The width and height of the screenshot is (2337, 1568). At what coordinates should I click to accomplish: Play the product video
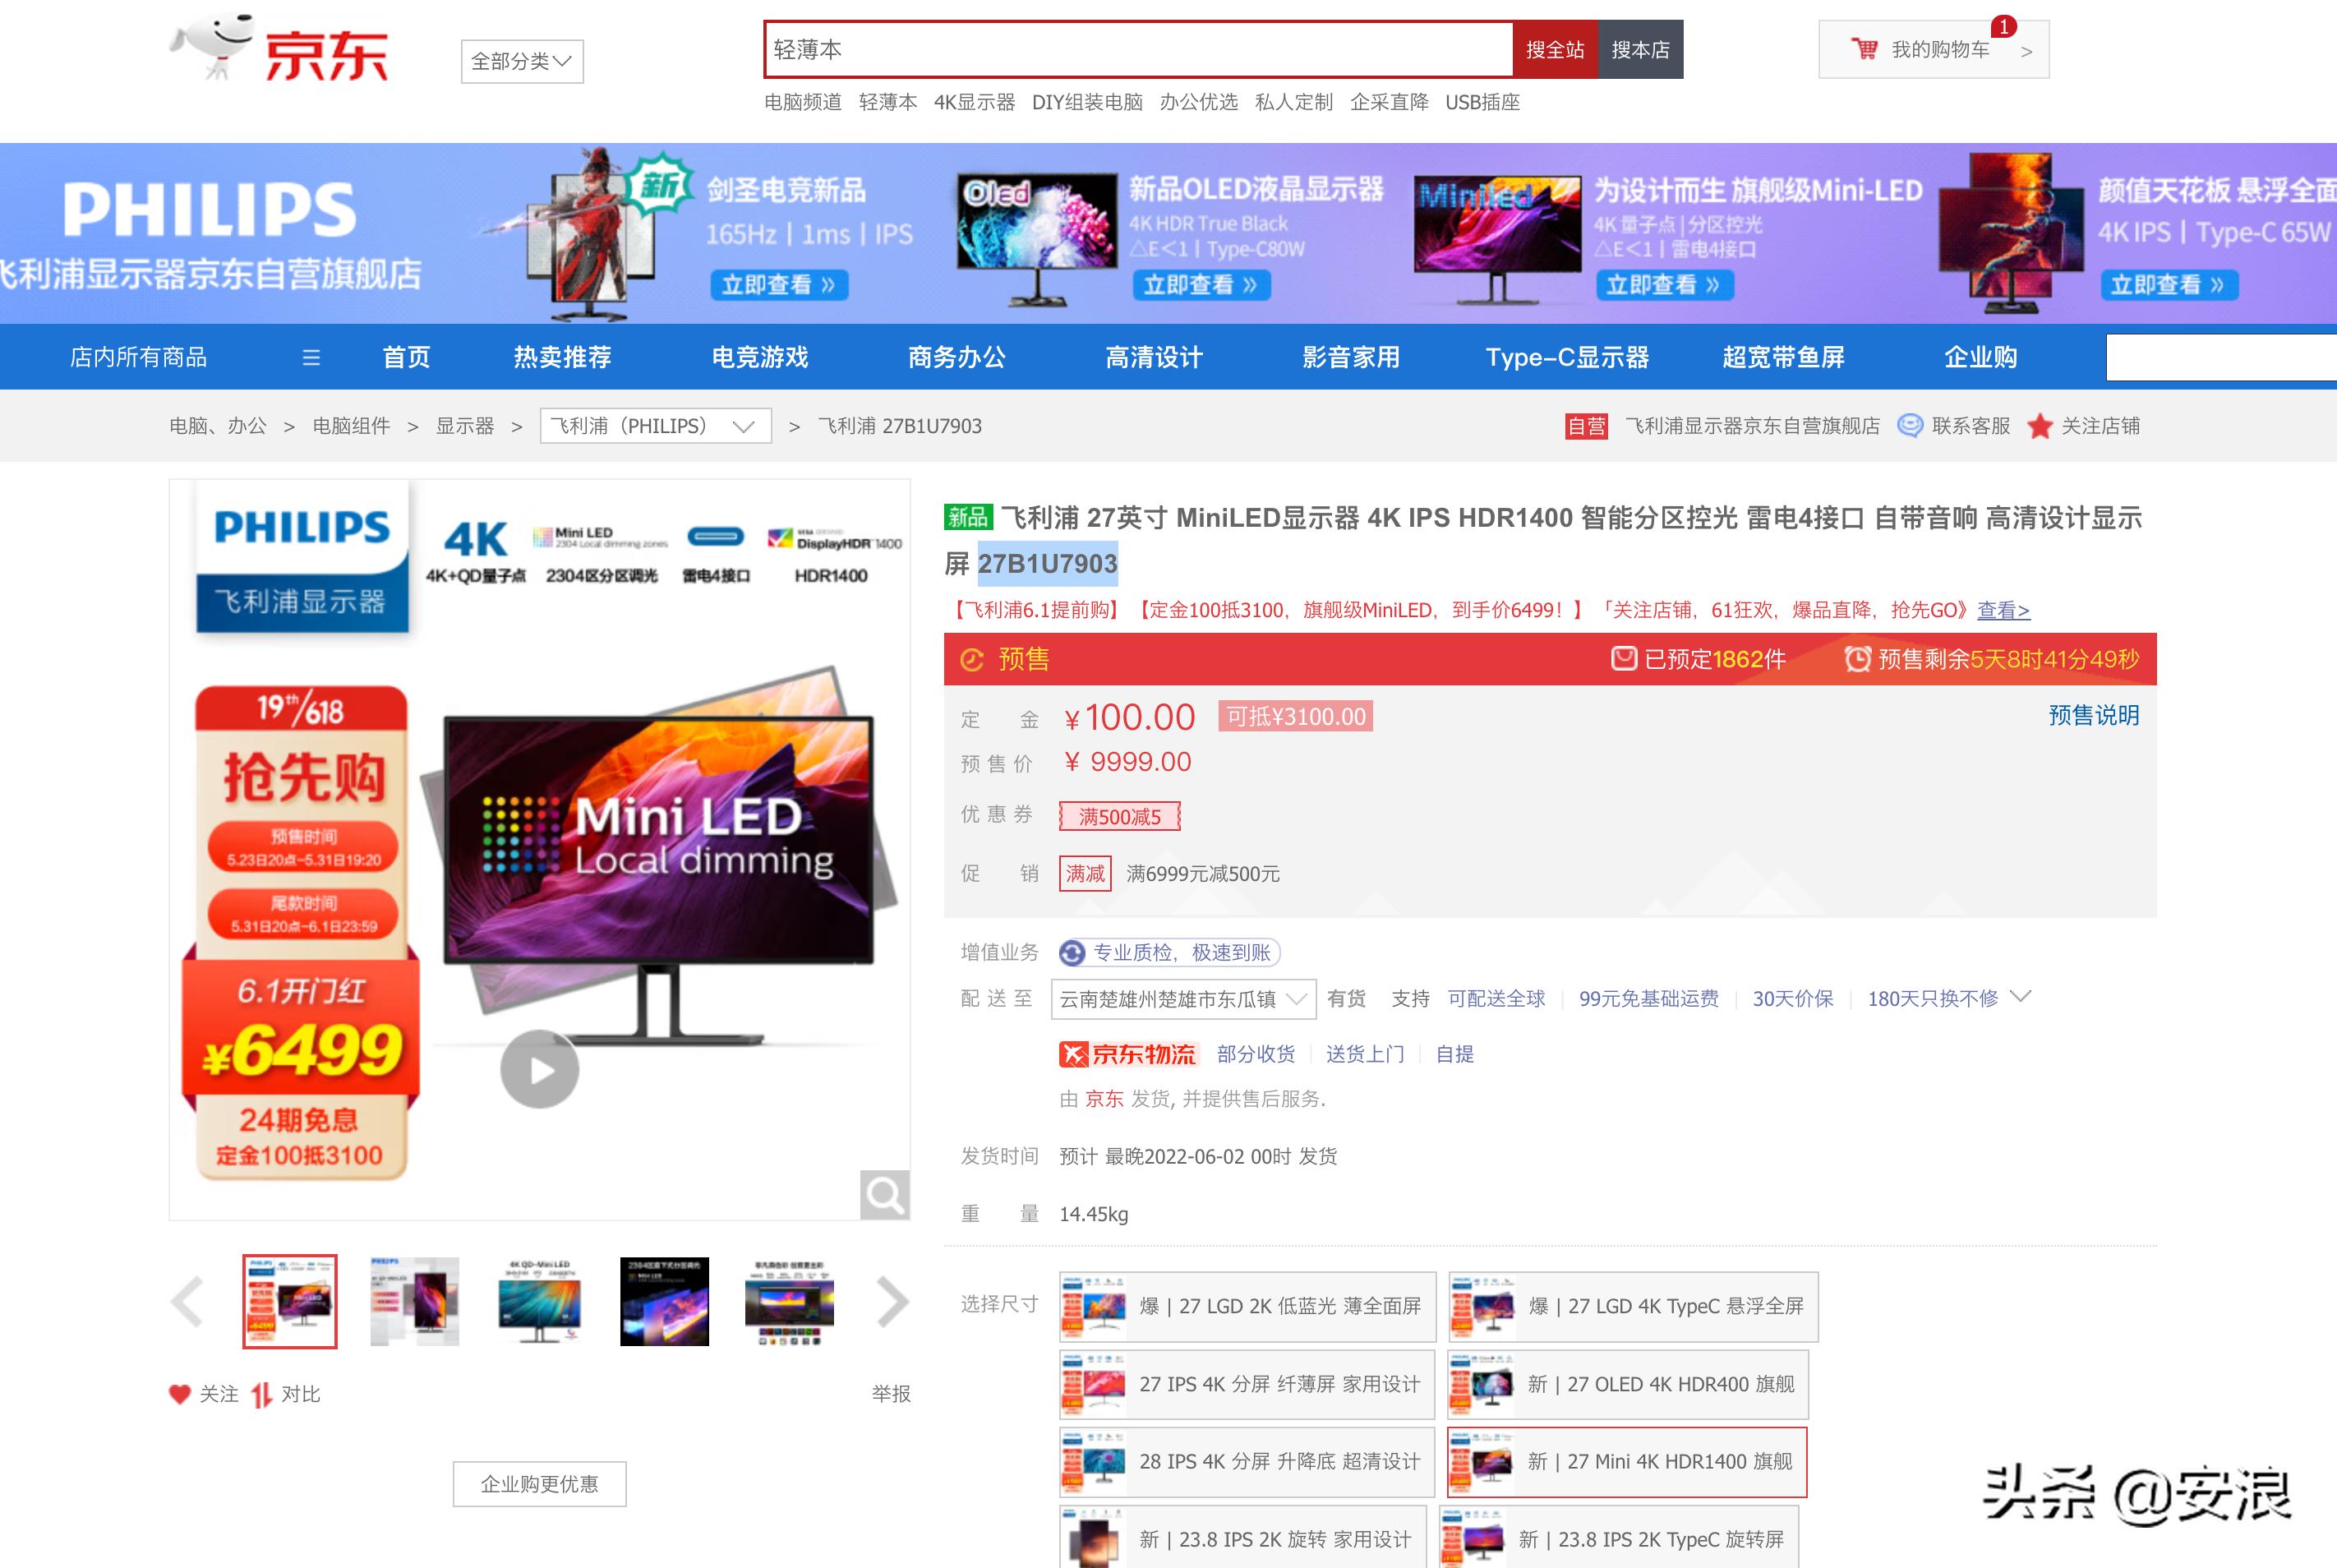click(x=539, y=1068)
